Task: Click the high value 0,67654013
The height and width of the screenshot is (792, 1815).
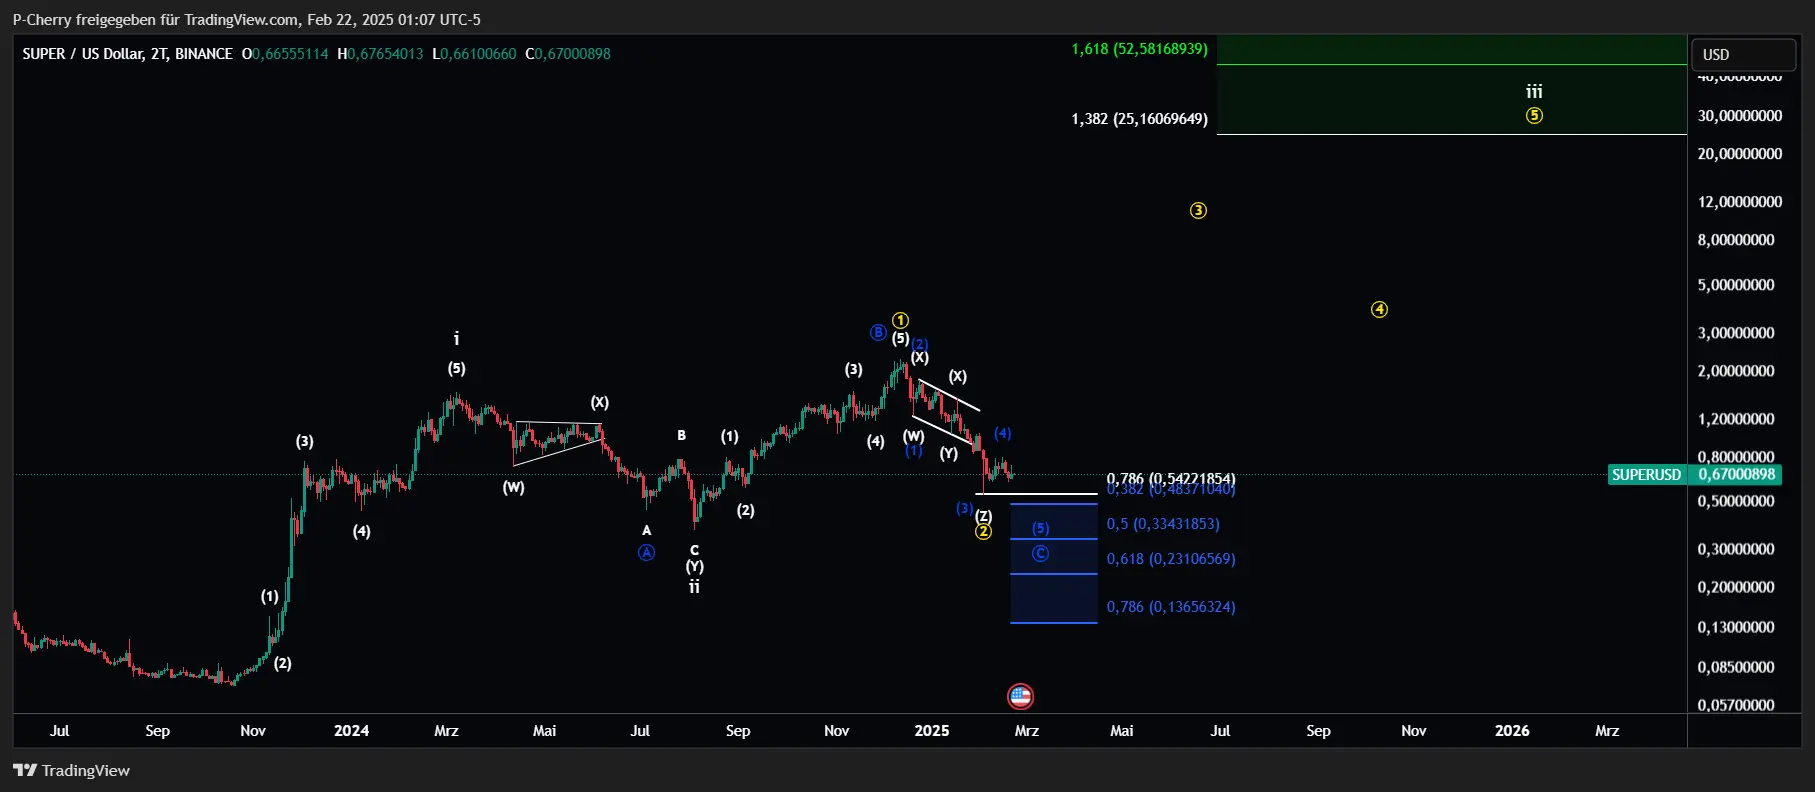Action: 385,54
